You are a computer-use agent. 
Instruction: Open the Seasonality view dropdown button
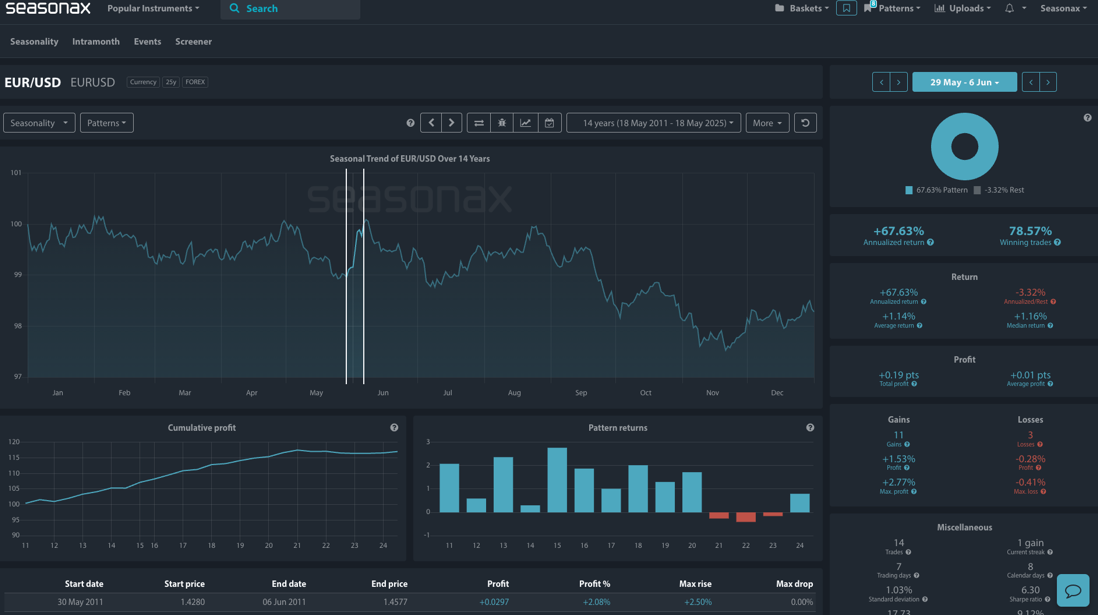point(39,123)
